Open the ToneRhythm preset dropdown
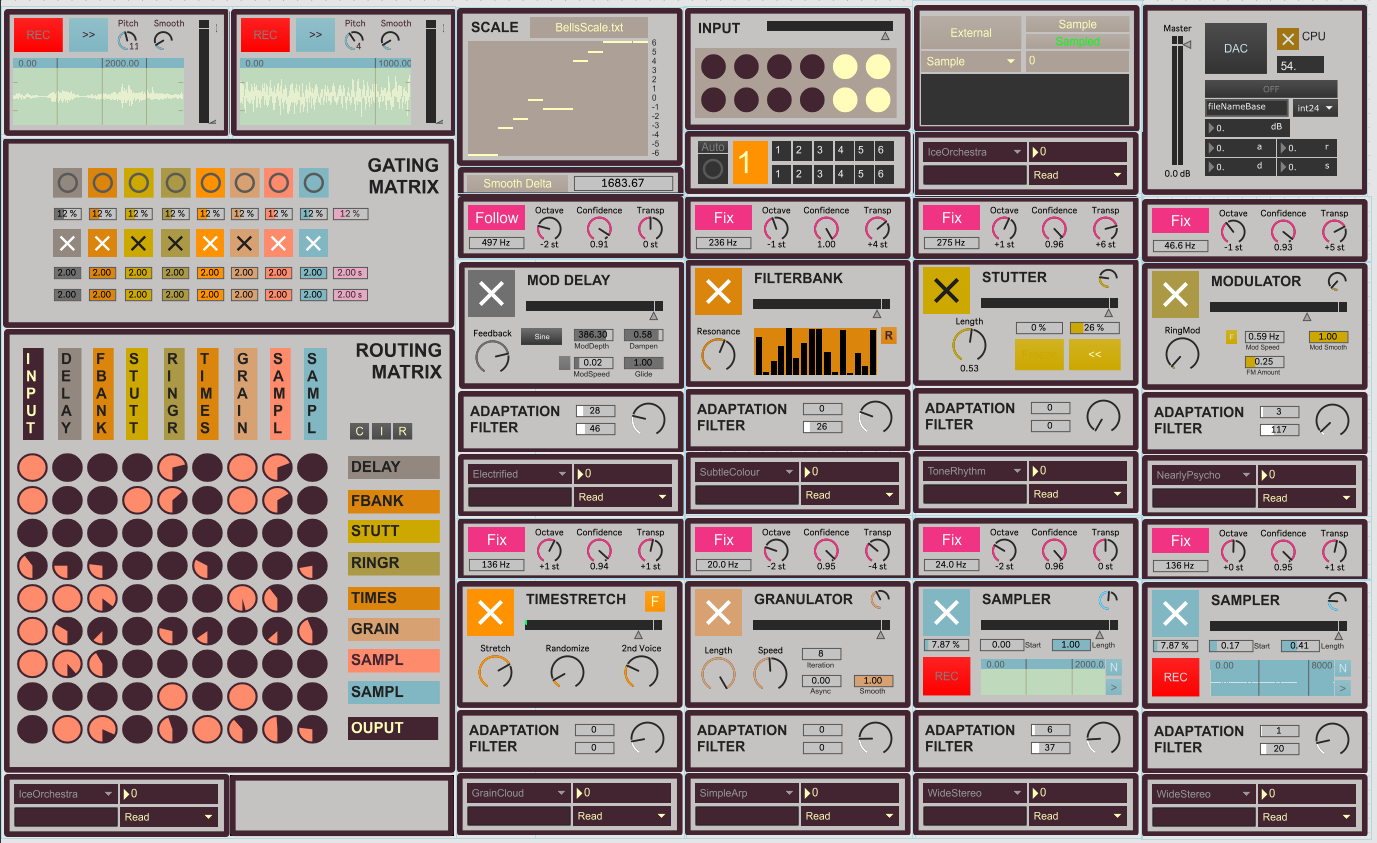The image size is (1377, 843). tap(975, 471)
